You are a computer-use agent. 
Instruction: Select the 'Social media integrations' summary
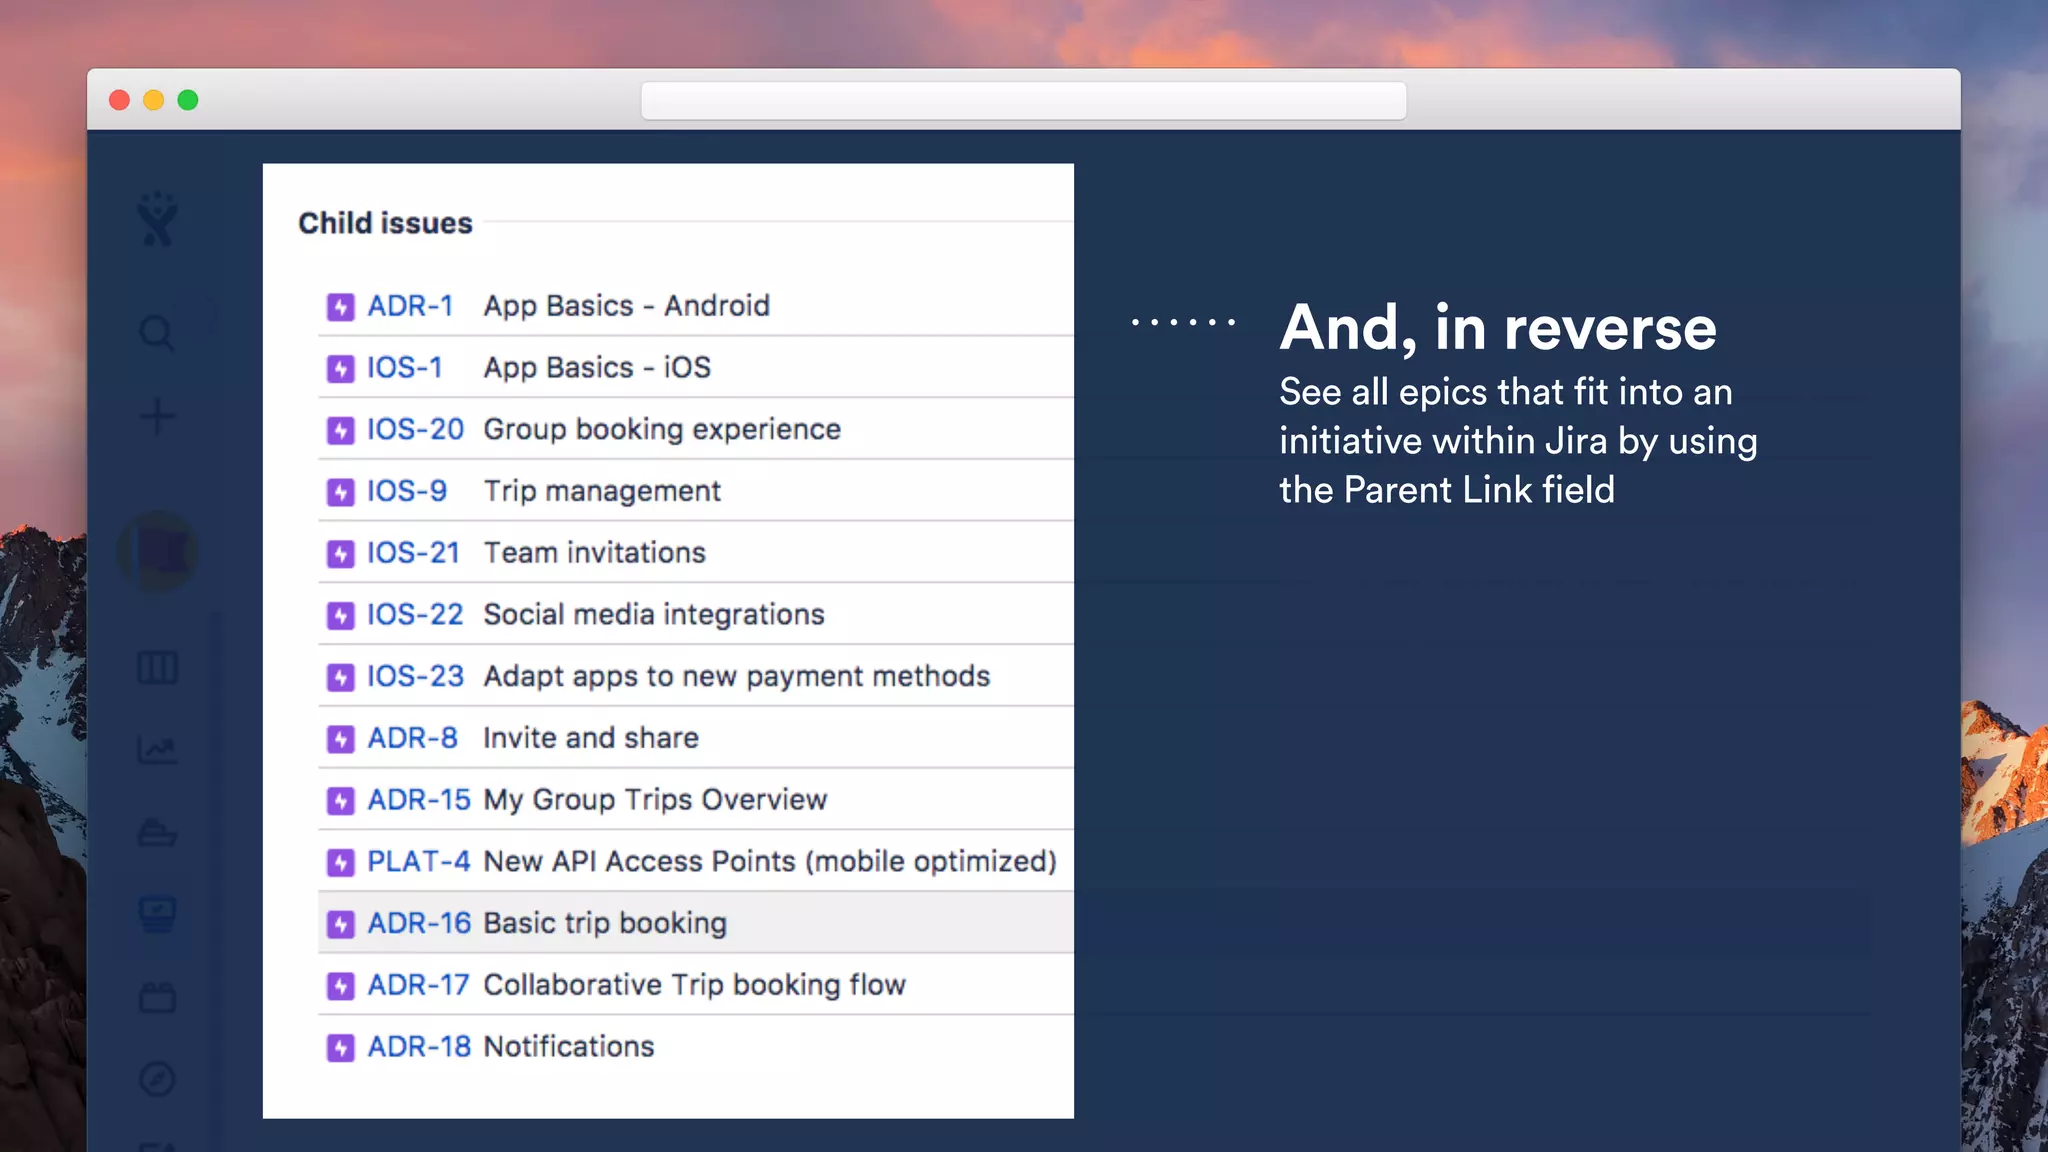tap(654, 615)
